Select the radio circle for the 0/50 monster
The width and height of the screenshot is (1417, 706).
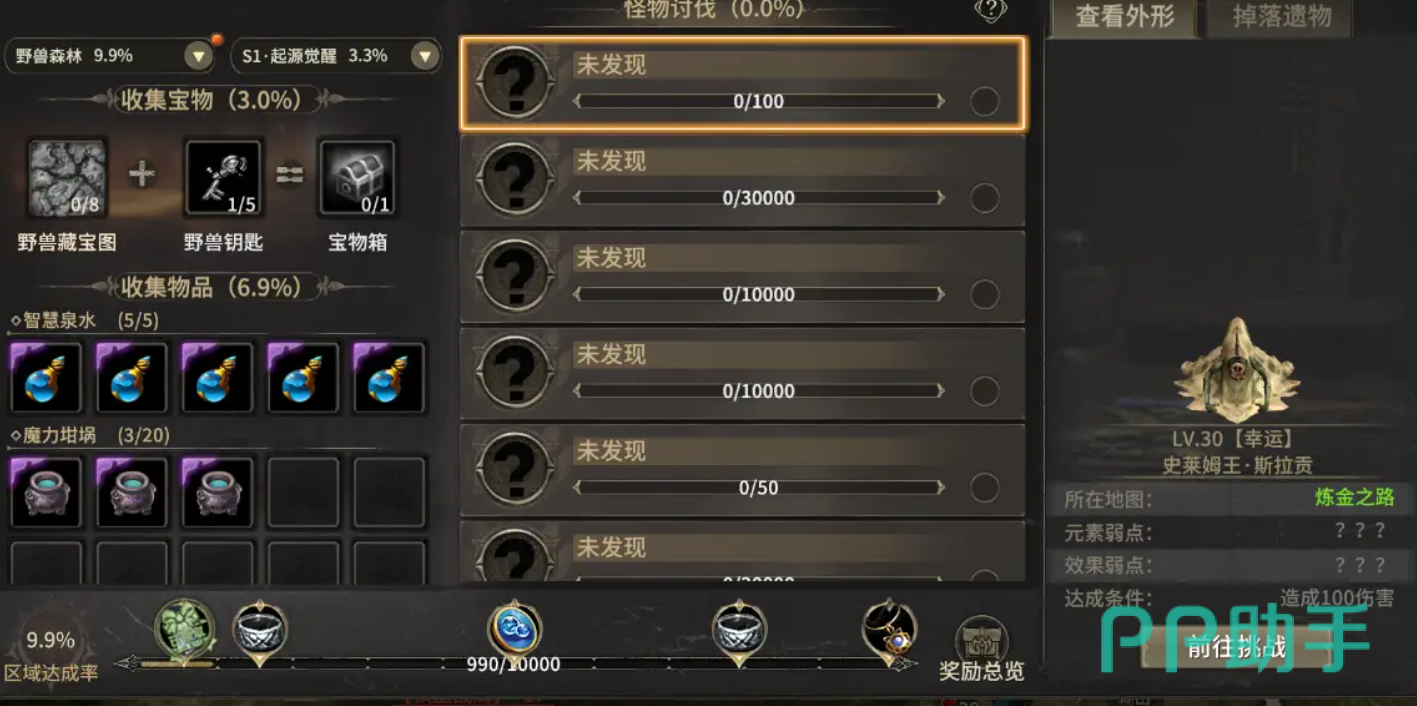[985, 487]
